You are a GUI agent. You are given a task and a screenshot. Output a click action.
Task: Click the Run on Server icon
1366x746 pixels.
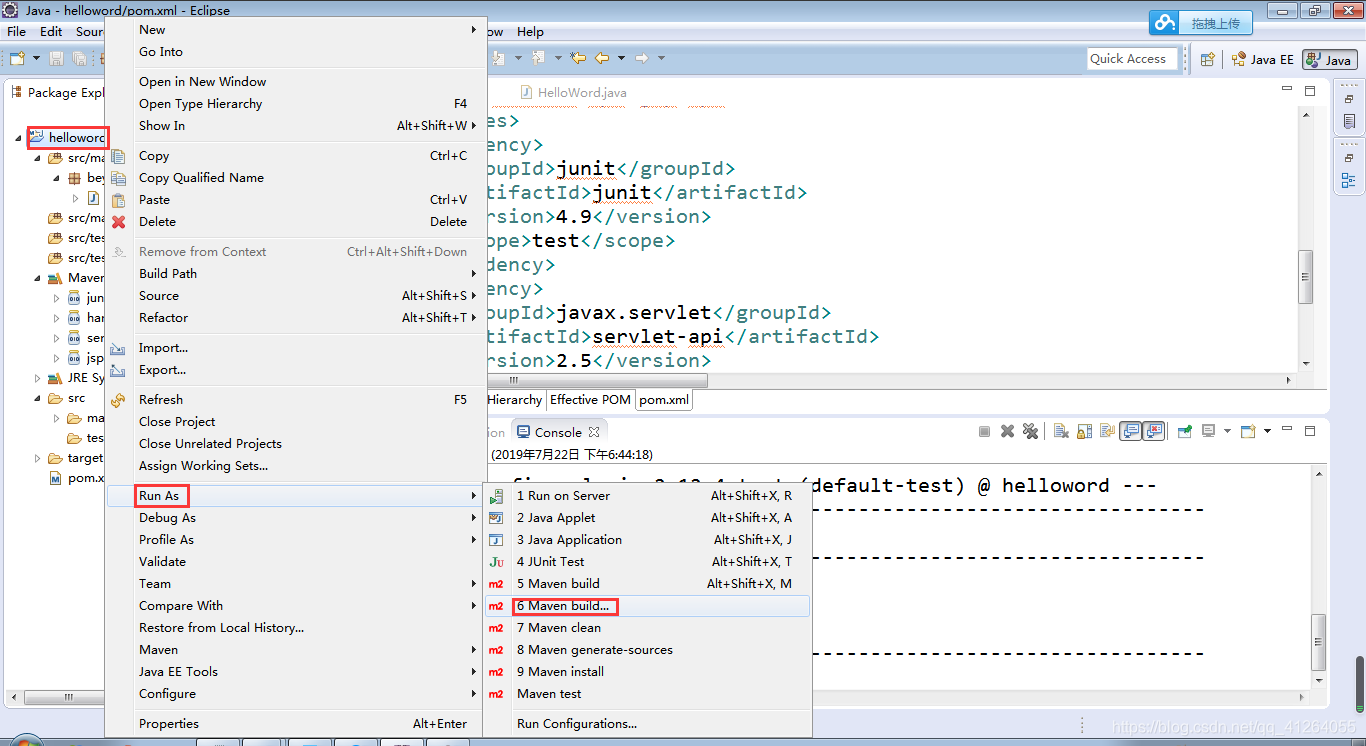tap(496, 496)
